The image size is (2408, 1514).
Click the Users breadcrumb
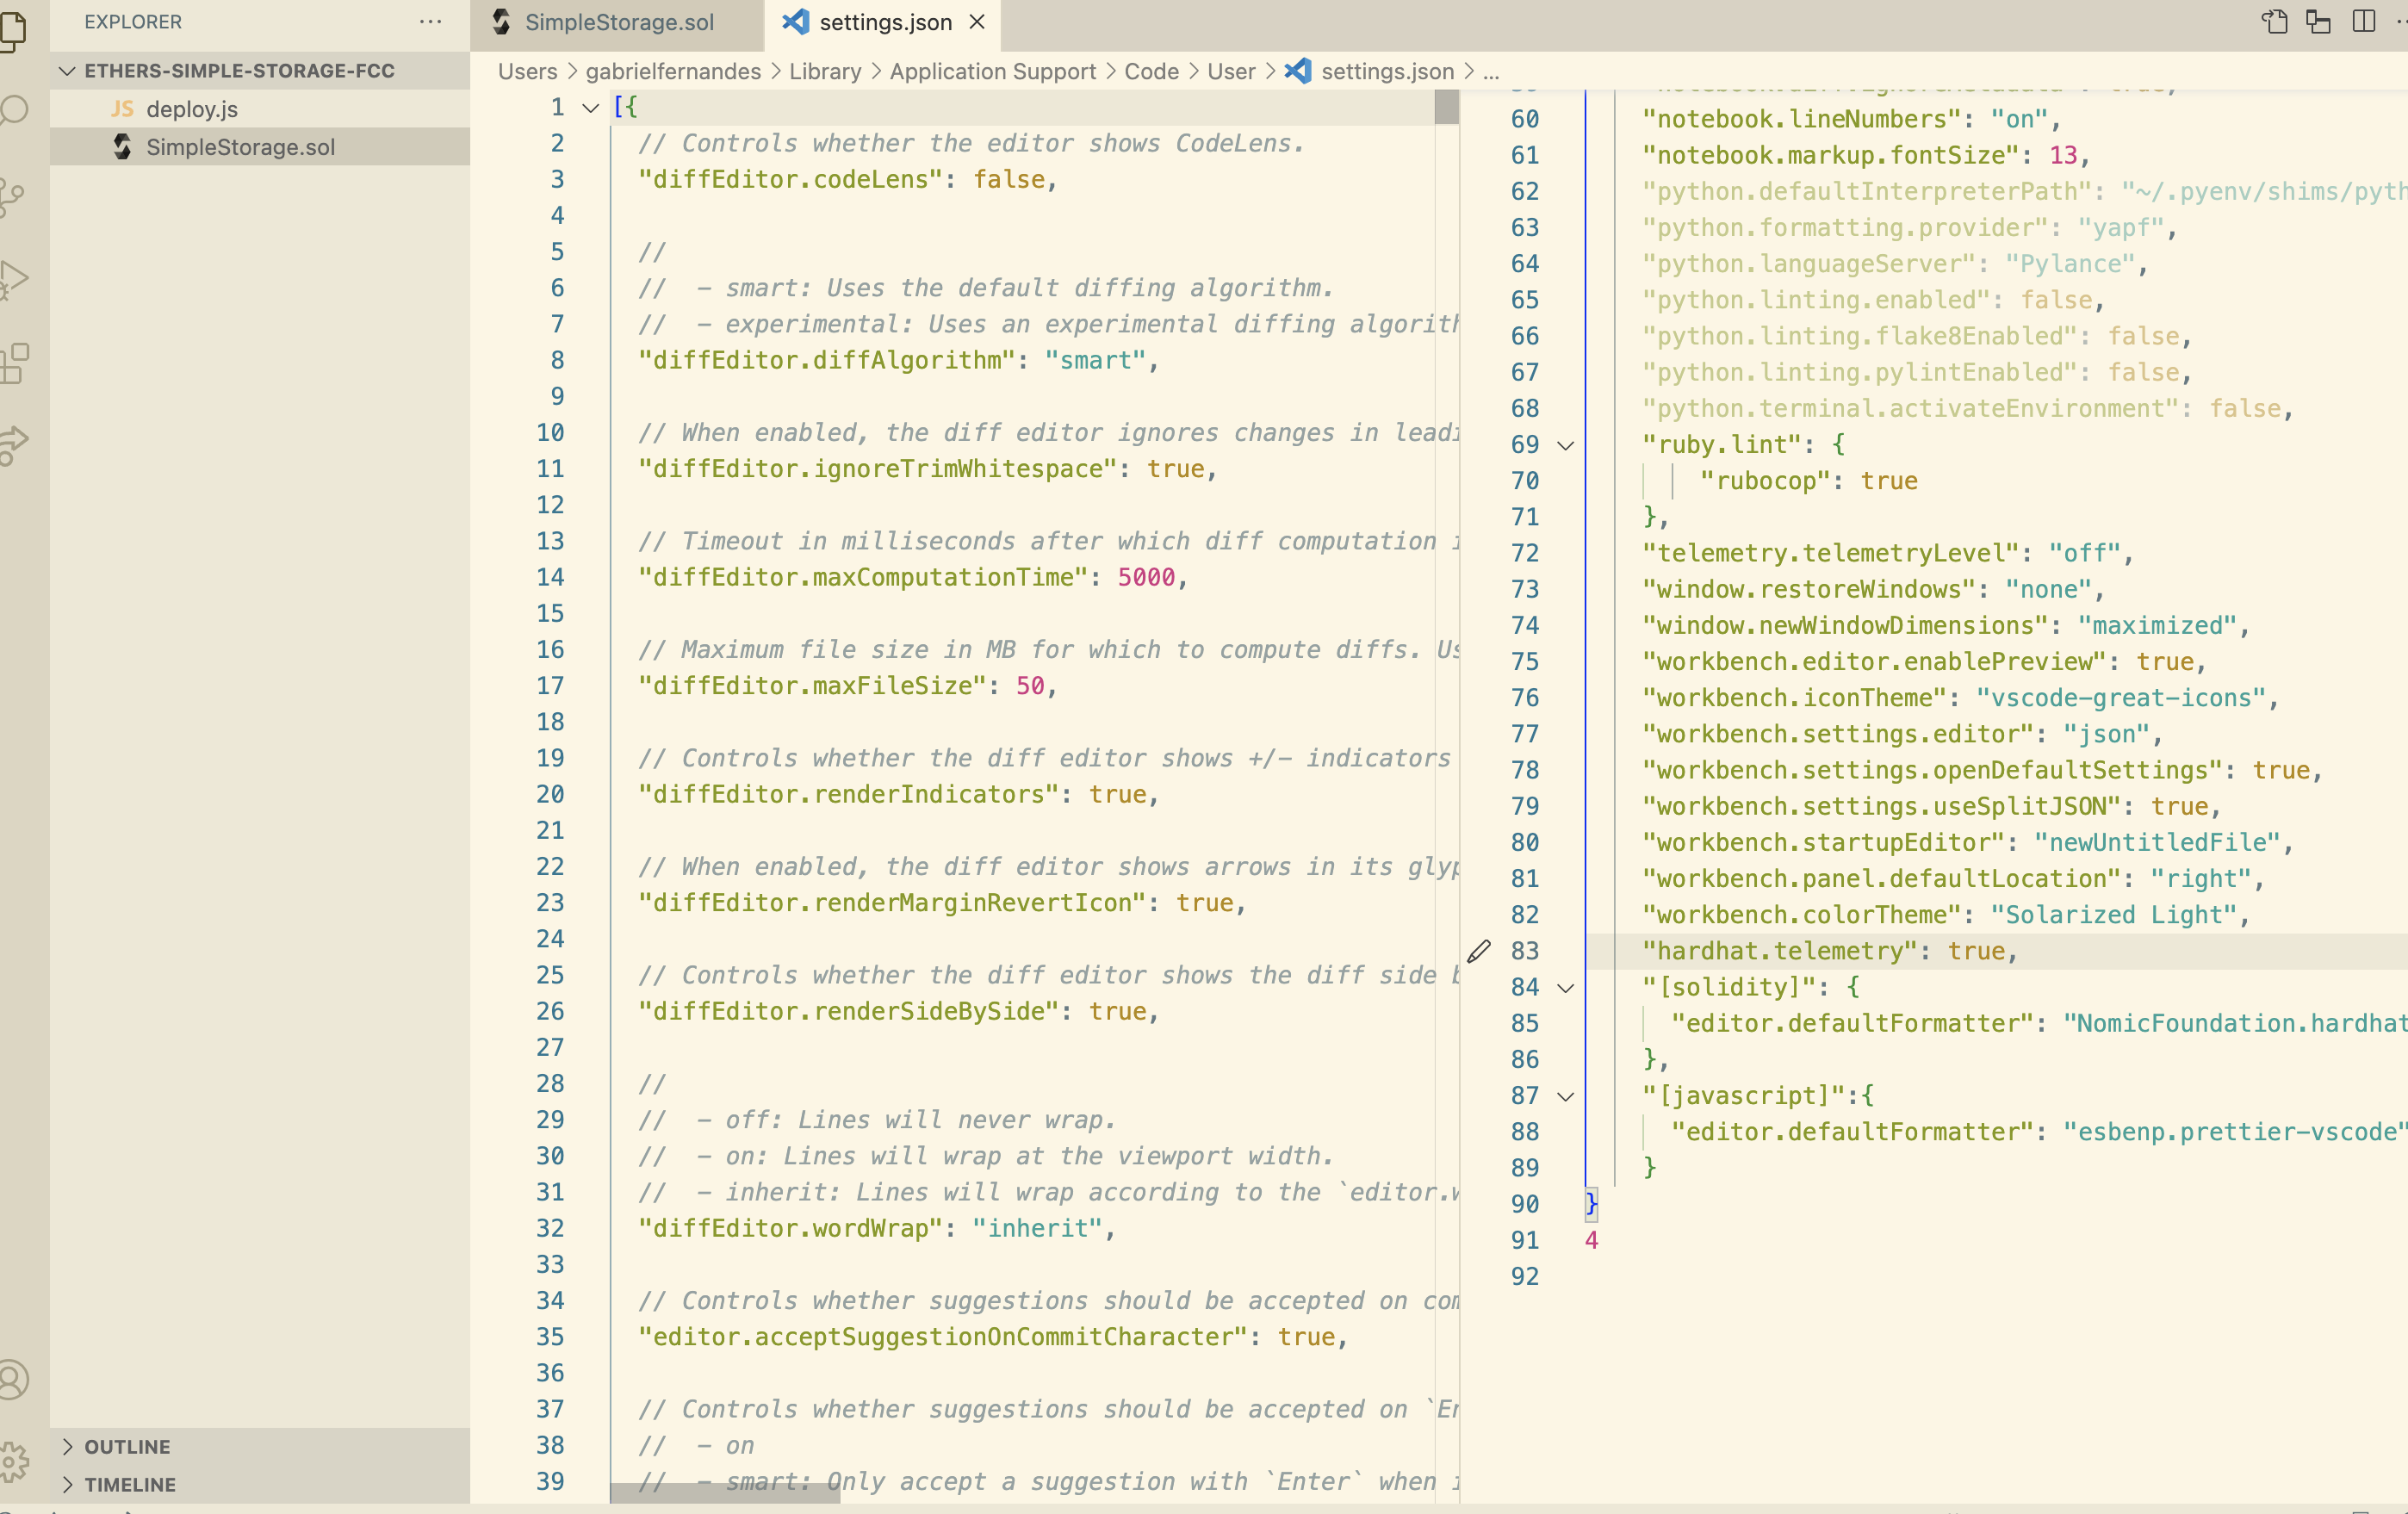pyautogui.click(x=528, y=71)
